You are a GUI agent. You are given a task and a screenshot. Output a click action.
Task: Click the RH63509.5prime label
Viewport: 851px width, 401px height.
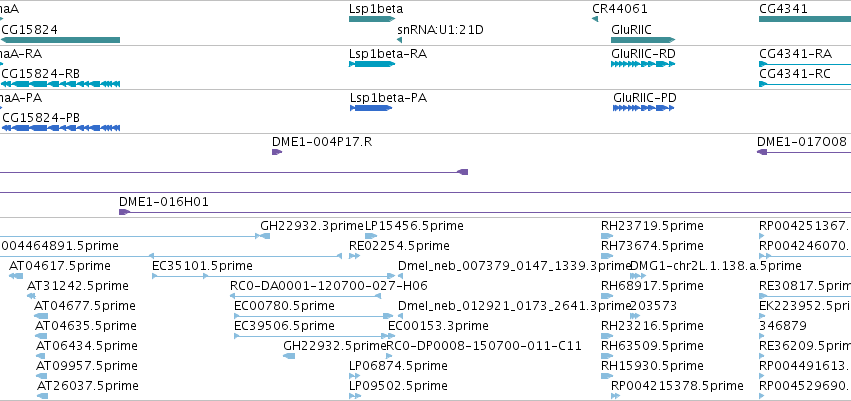pyautogui.click(x=652, y=346)
